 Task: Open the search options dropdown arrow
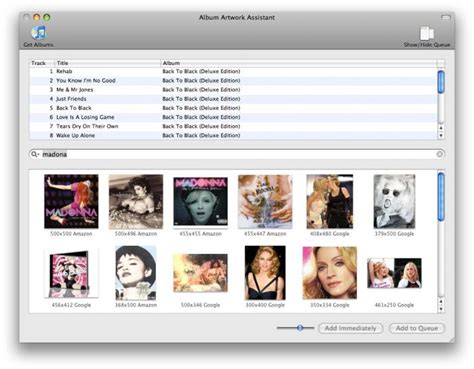coord(38,154)
